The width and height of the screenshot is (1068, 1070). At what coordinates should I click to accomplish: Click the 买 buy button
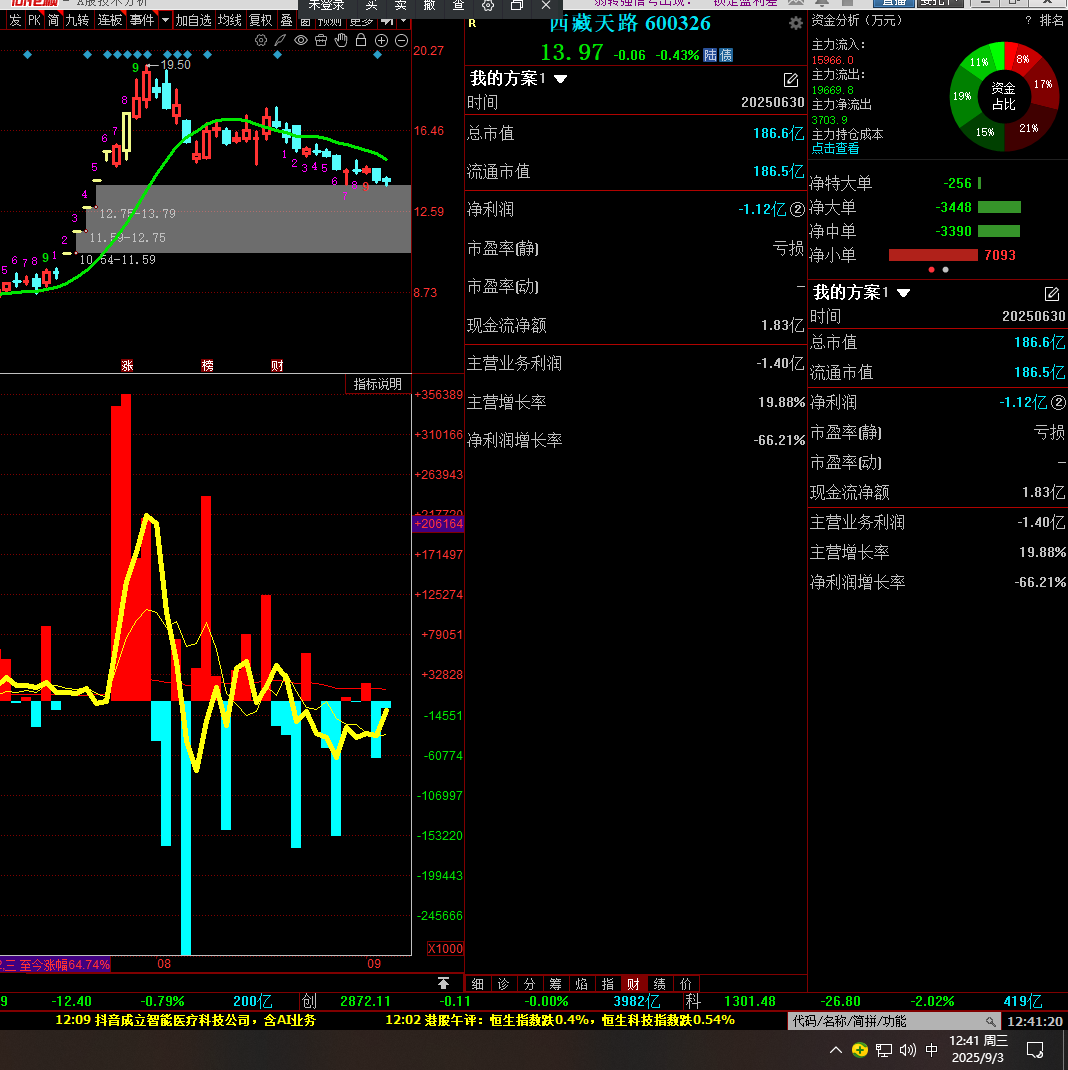point(371,5)
